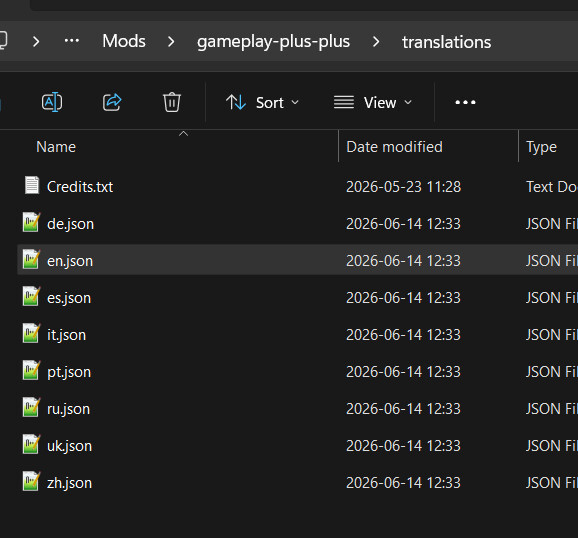Select the zh.json file icon
The width and height of the screenshot is (578, 538).
[x=31, y=481]
